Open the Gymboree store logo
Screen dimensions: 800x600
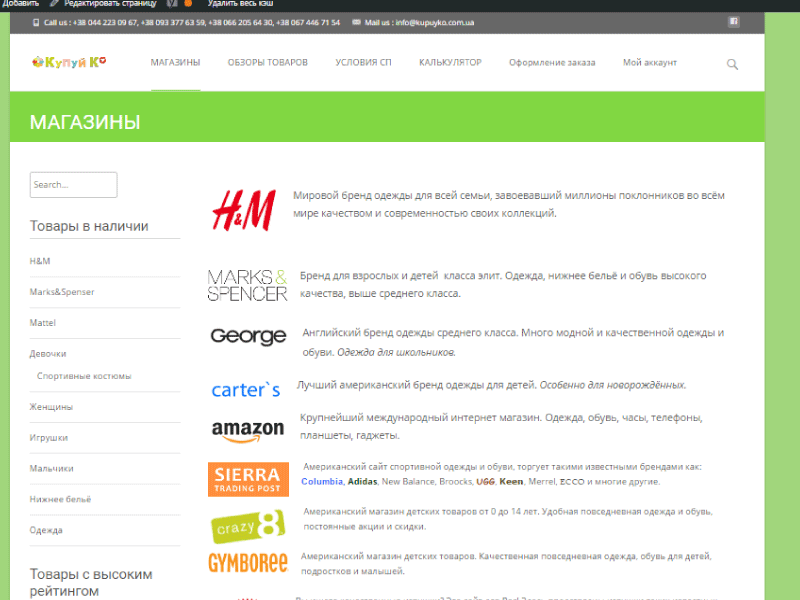248,563
